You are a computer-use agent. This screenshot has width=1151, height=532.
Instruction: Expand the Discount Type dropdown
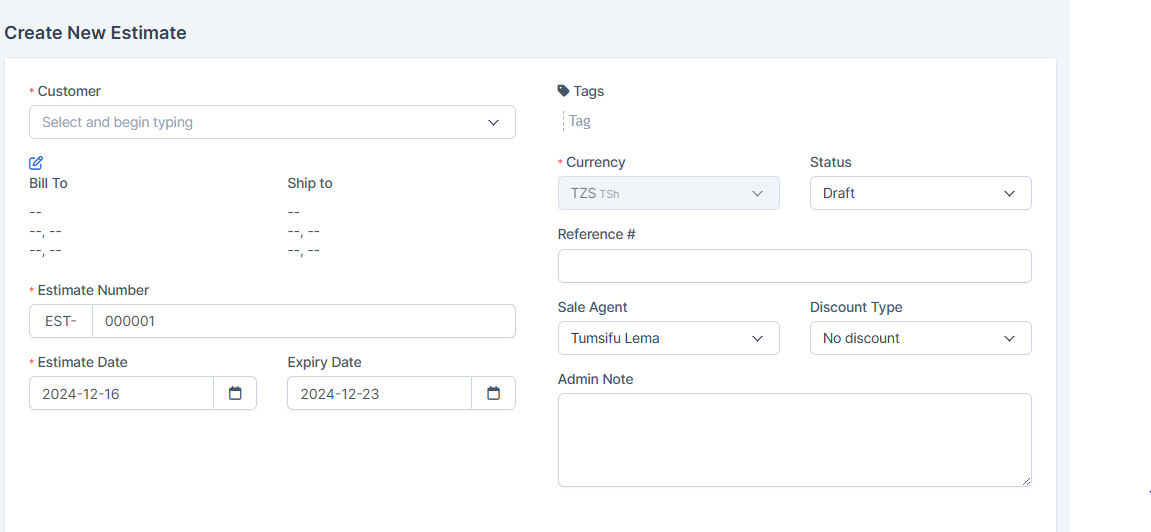coord(919,338)
